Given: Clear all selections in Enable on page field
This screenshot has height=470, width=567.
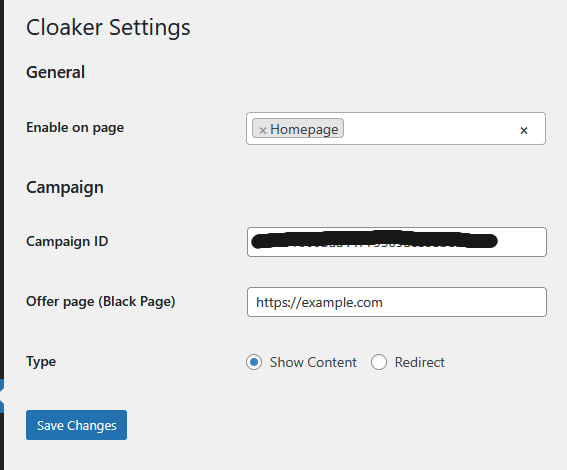Looking at the screenshot, I should (x=524, y=130).
